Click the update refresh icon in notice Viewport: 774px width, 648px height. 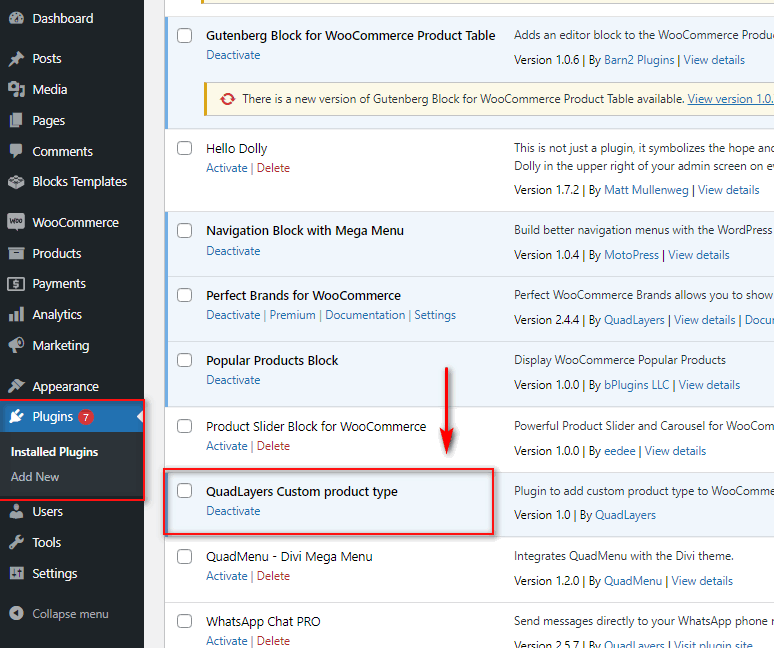tap(228, 99)
